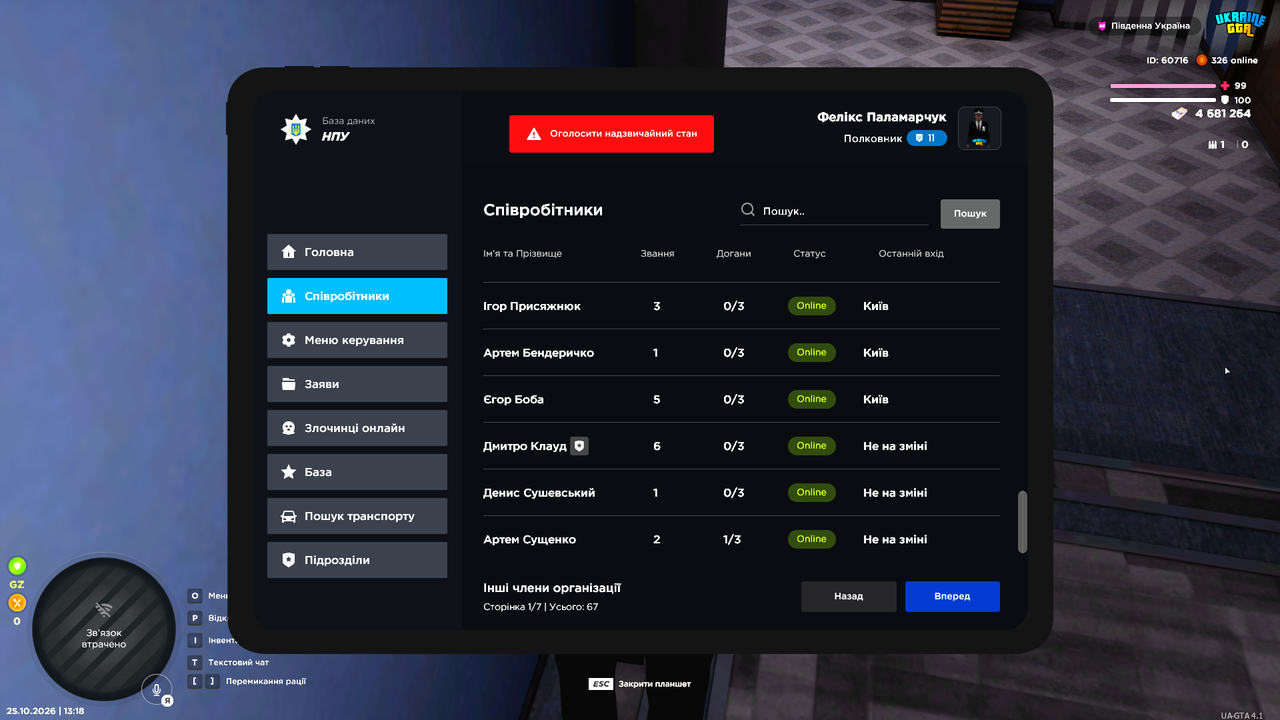Go to the next page with Вперед
1280x720 pixels.
click(952, 596)
